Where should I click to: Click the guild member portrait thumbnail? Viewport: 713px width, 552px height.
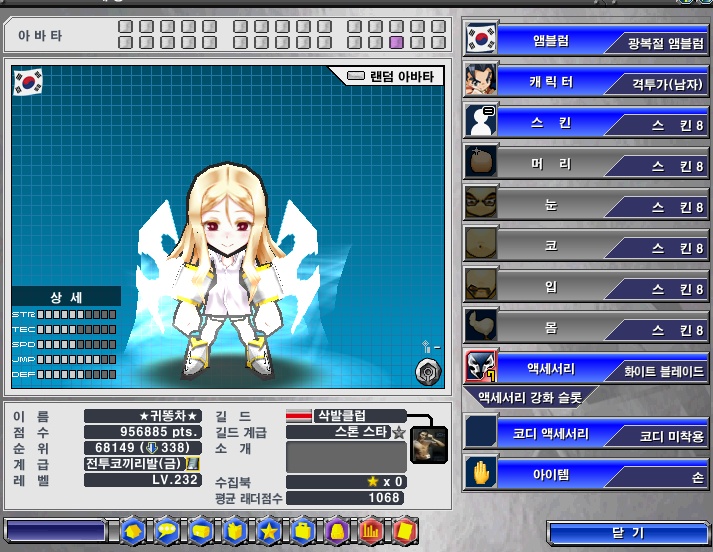pyautogui.click(x=428, y=445)
